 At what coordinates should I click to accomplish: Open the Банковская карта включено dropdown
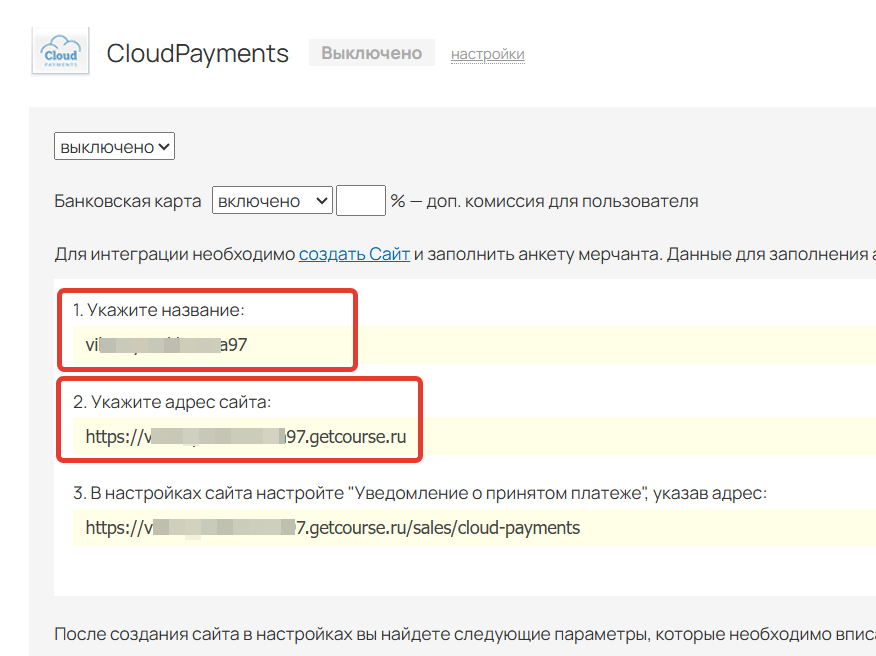(272, 201)
